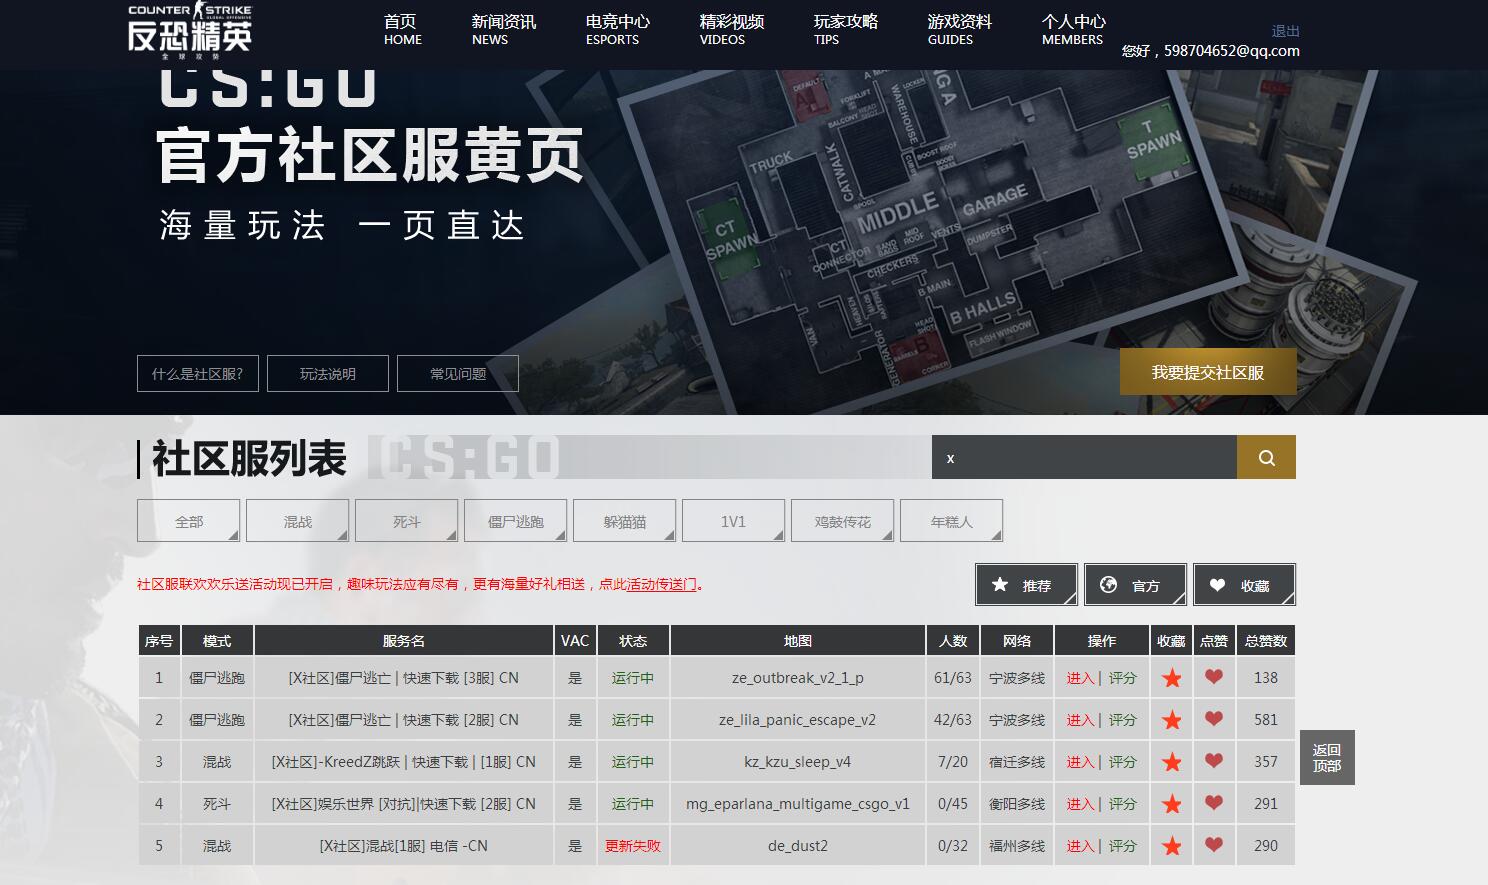Select the 鸡鼓传花 category filter
Screen dimensions: 1488x885
842,520
